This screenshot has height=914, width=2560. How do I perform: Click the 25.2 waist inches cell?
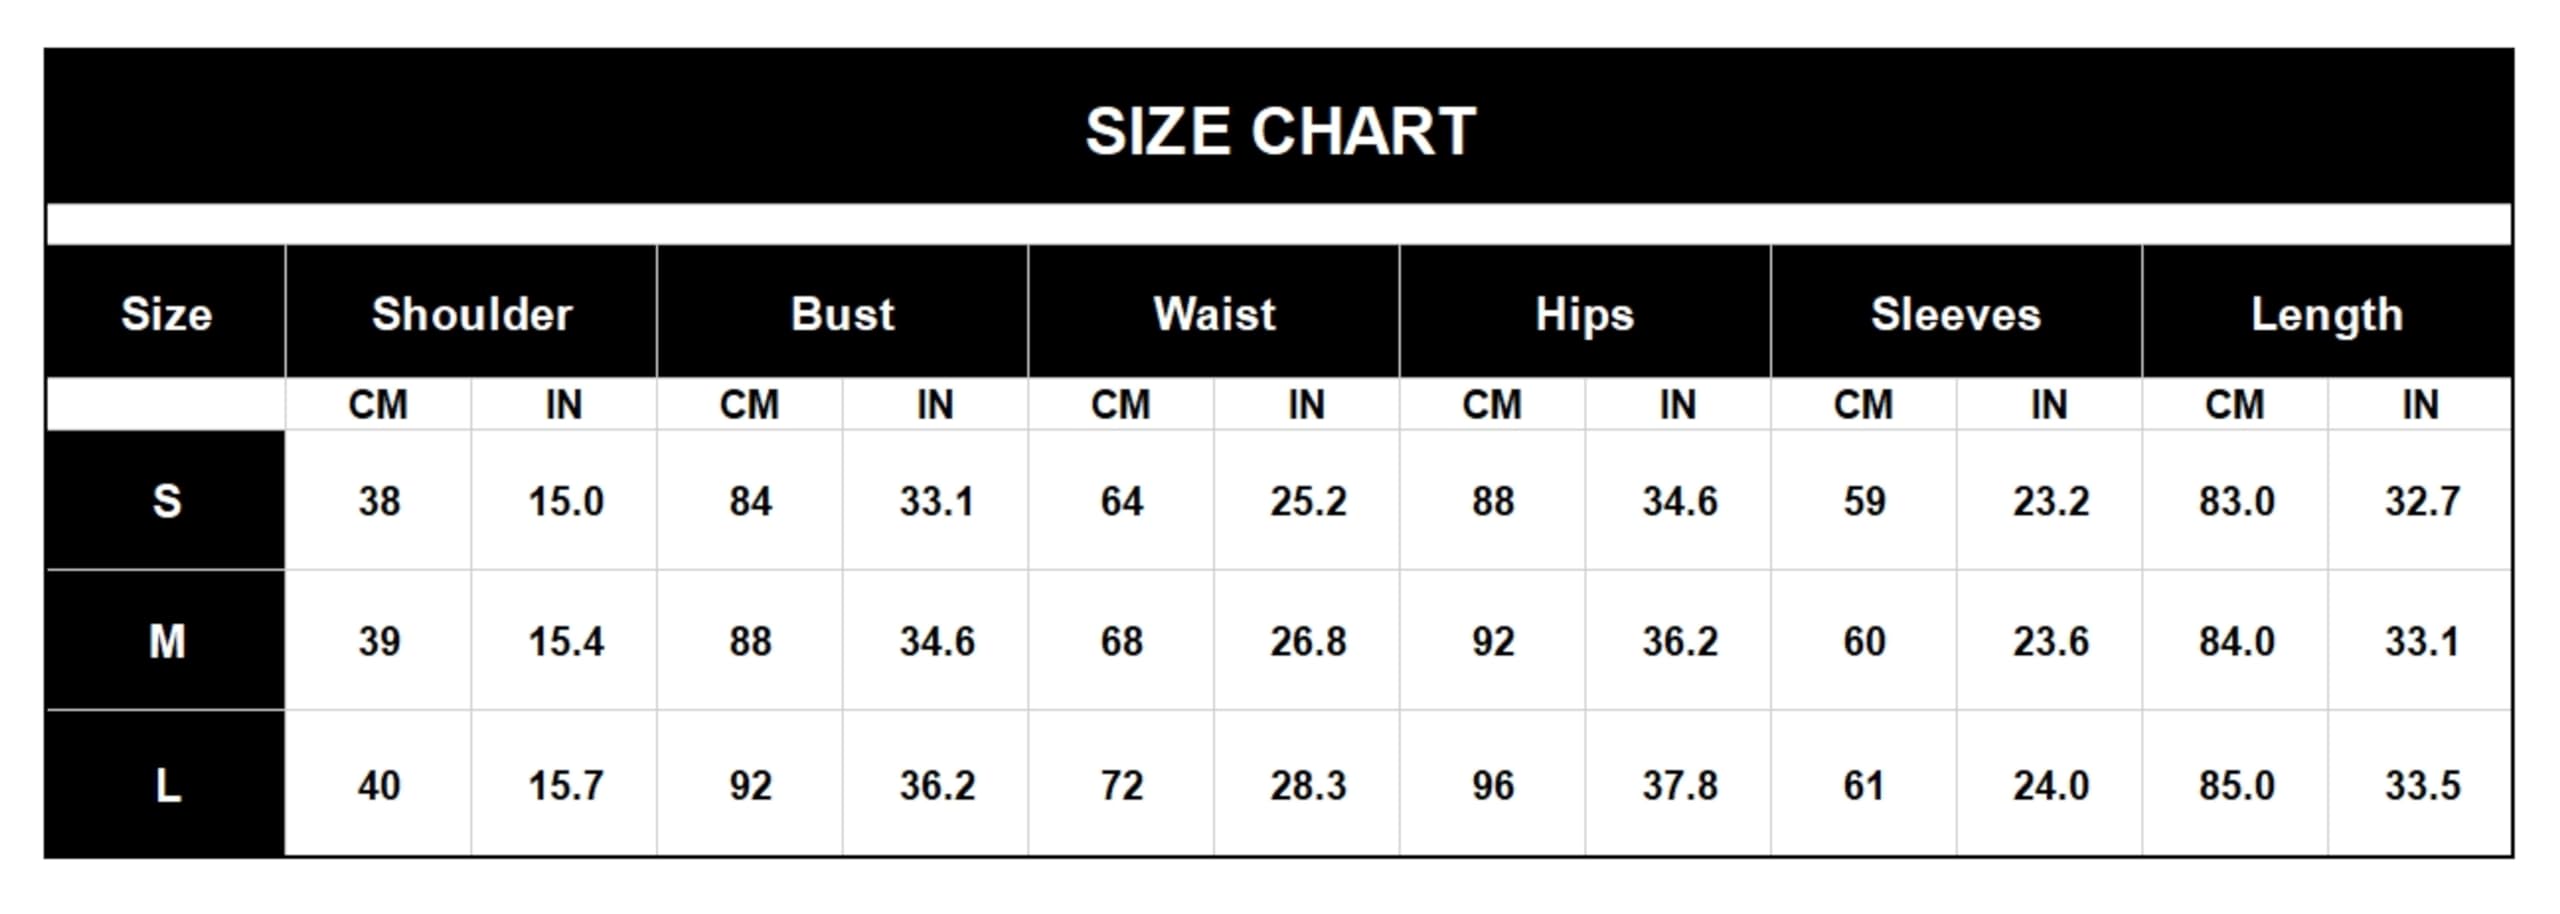click(1308, 501)
